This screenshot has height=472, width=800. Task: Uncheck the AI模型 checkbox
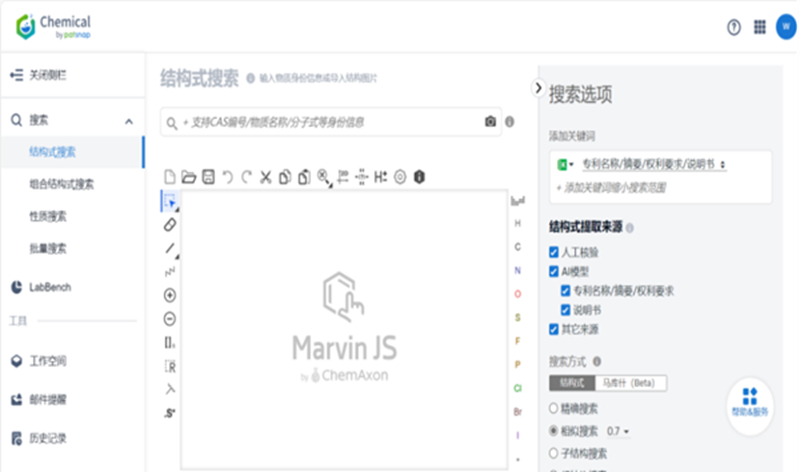pos(554,271)
